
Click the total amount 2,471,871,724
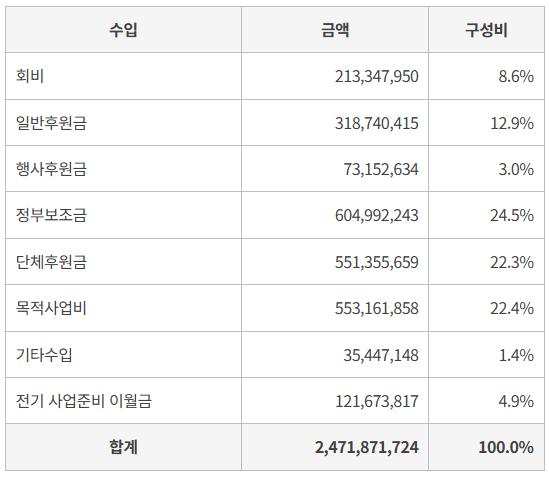(367, 448)
